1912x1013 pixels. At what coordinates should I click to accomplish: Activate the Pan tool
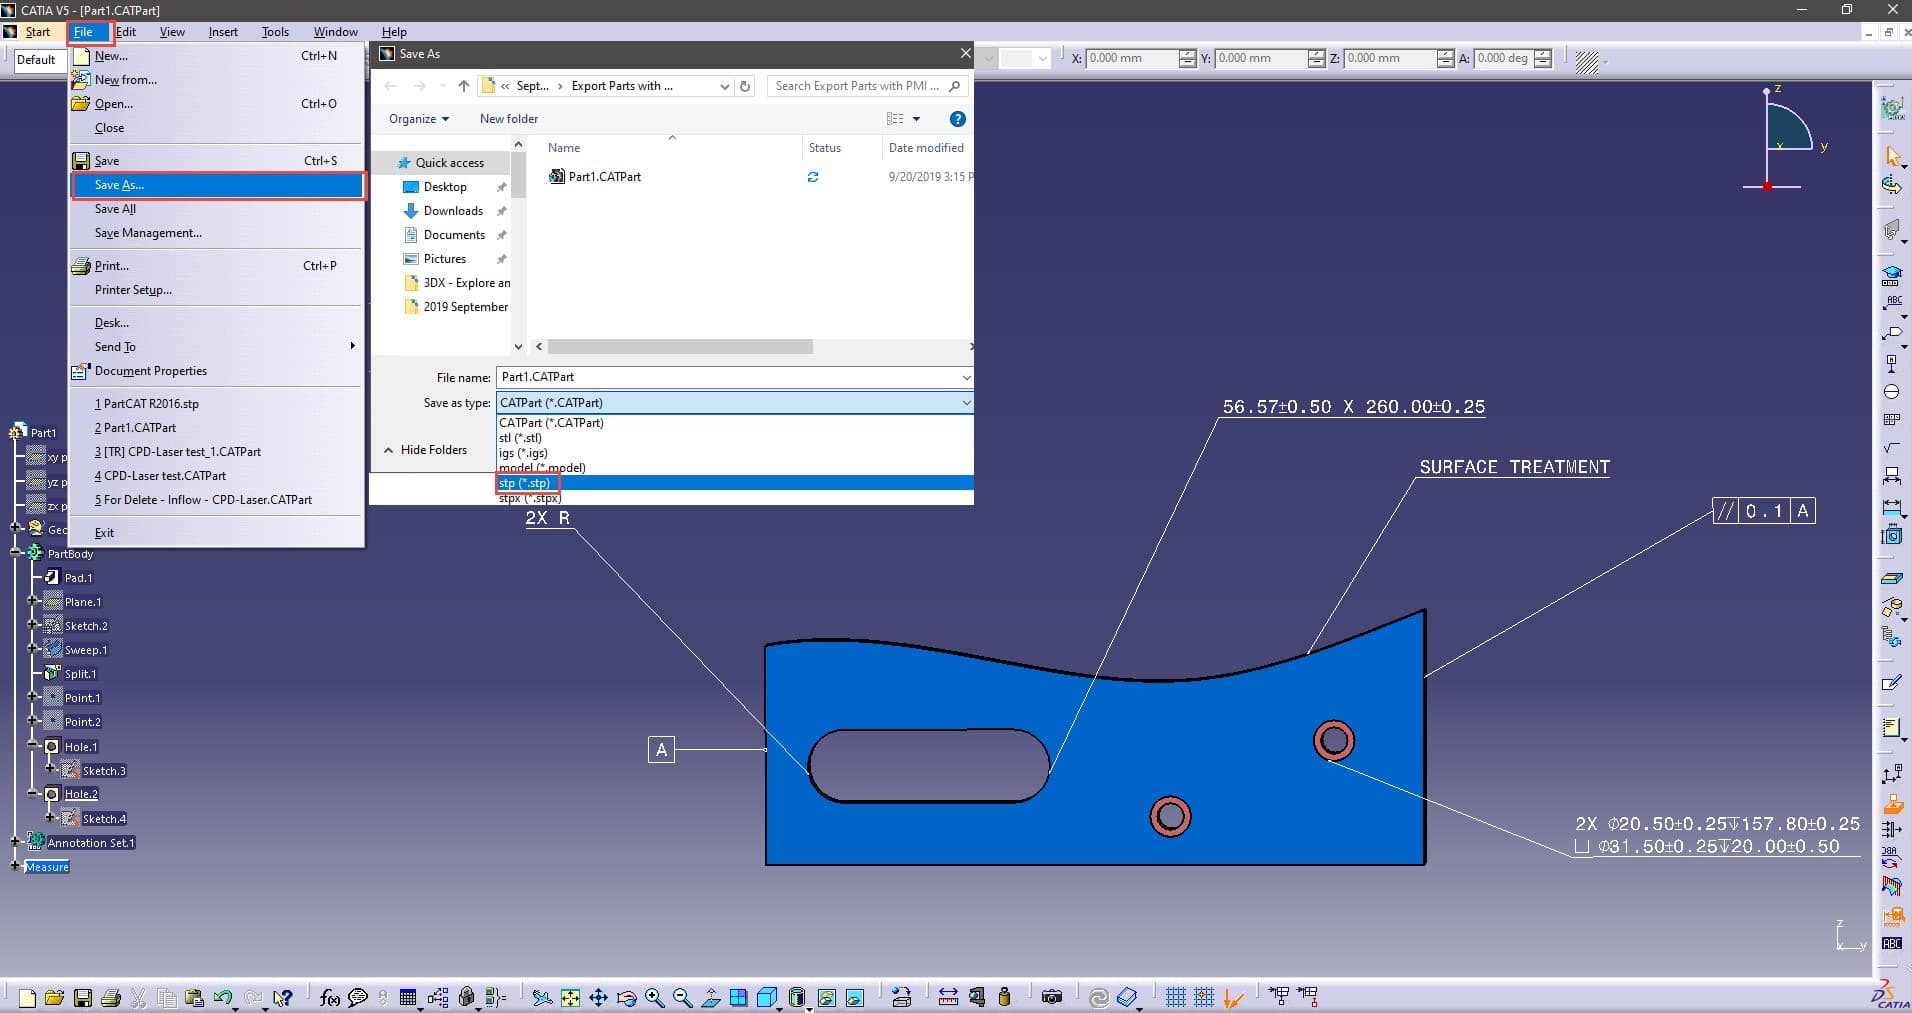(598, 996)
